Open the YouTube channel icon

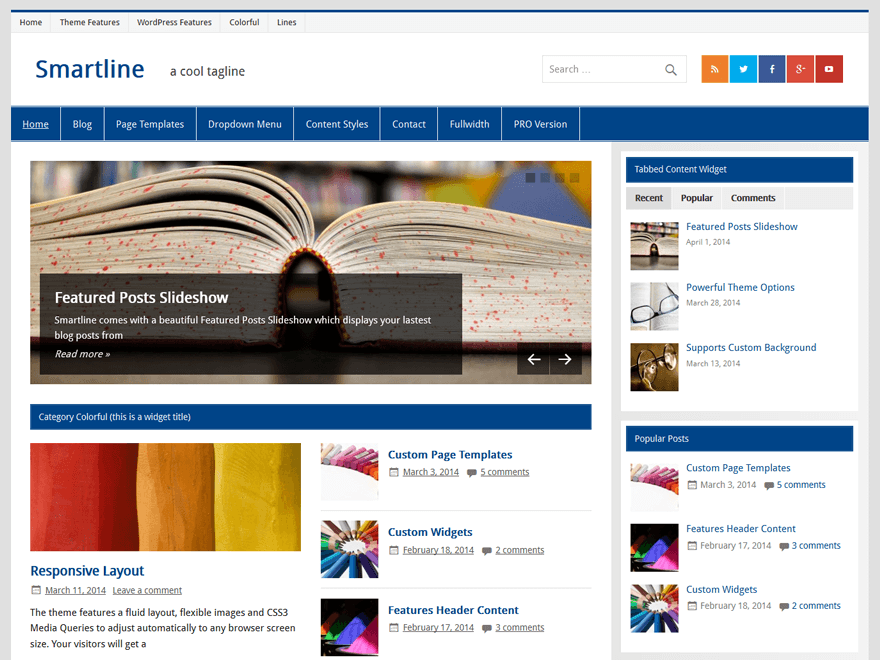click(829, 69)
